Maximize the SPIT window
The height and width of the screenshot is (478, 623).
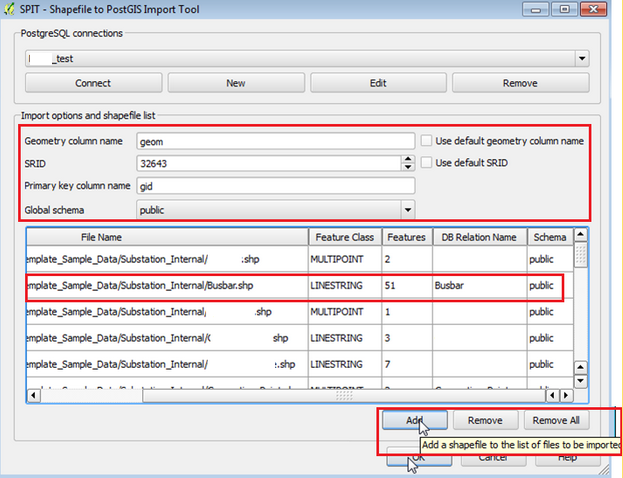565,9
